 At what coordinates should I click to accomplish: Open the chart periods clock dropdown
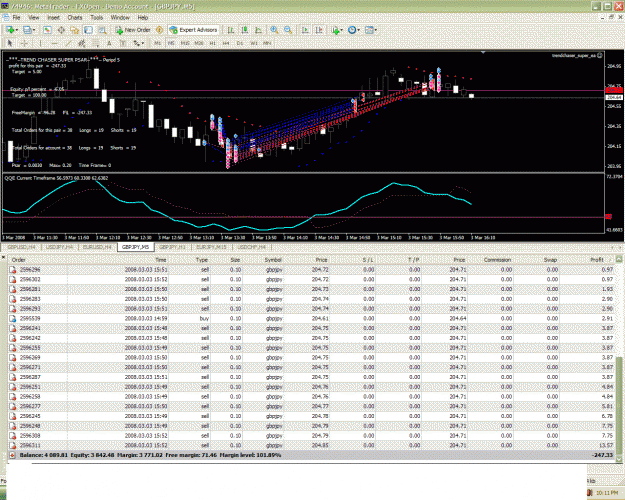tap(353, 30)
